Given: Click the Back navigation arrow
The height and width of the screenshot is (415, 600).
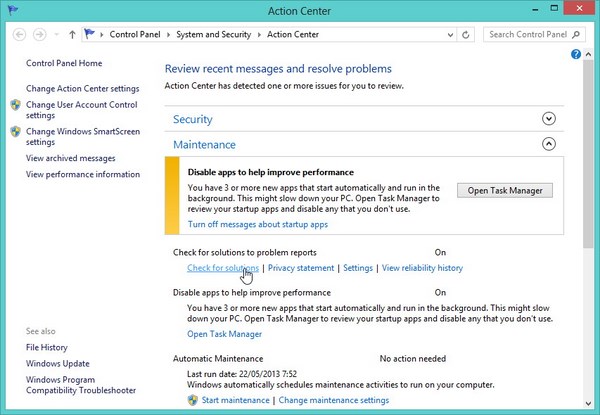Looking at the screenshot, I should tap(20, 35).
